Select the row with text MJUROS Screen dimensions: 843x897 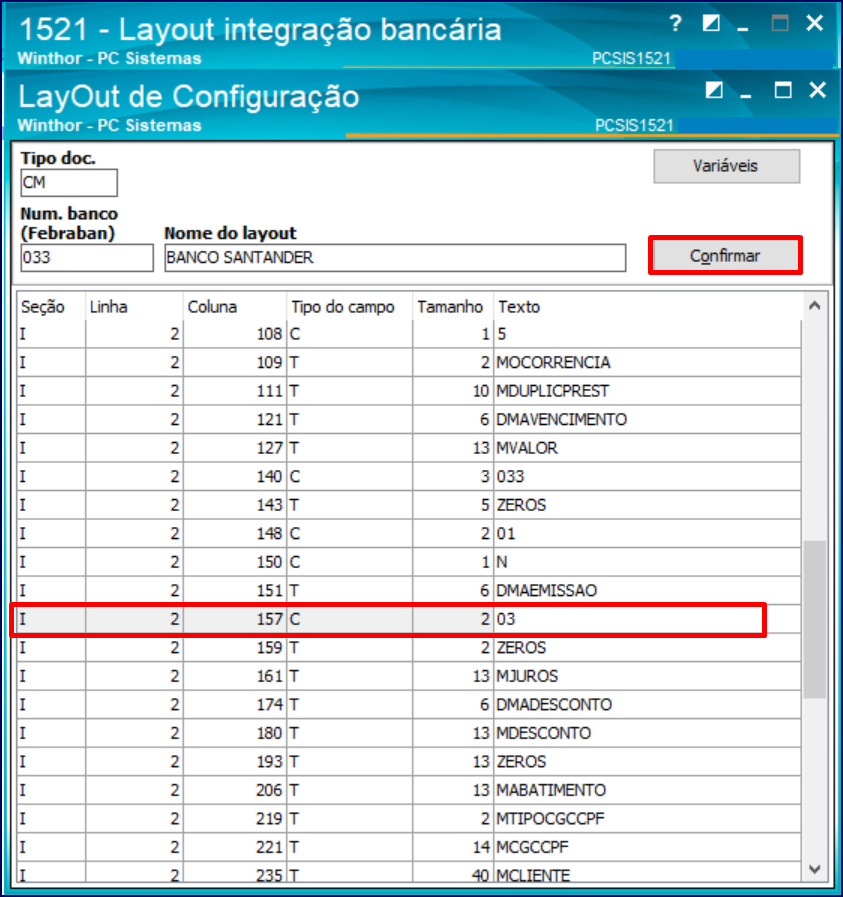[x=409, y=676]
